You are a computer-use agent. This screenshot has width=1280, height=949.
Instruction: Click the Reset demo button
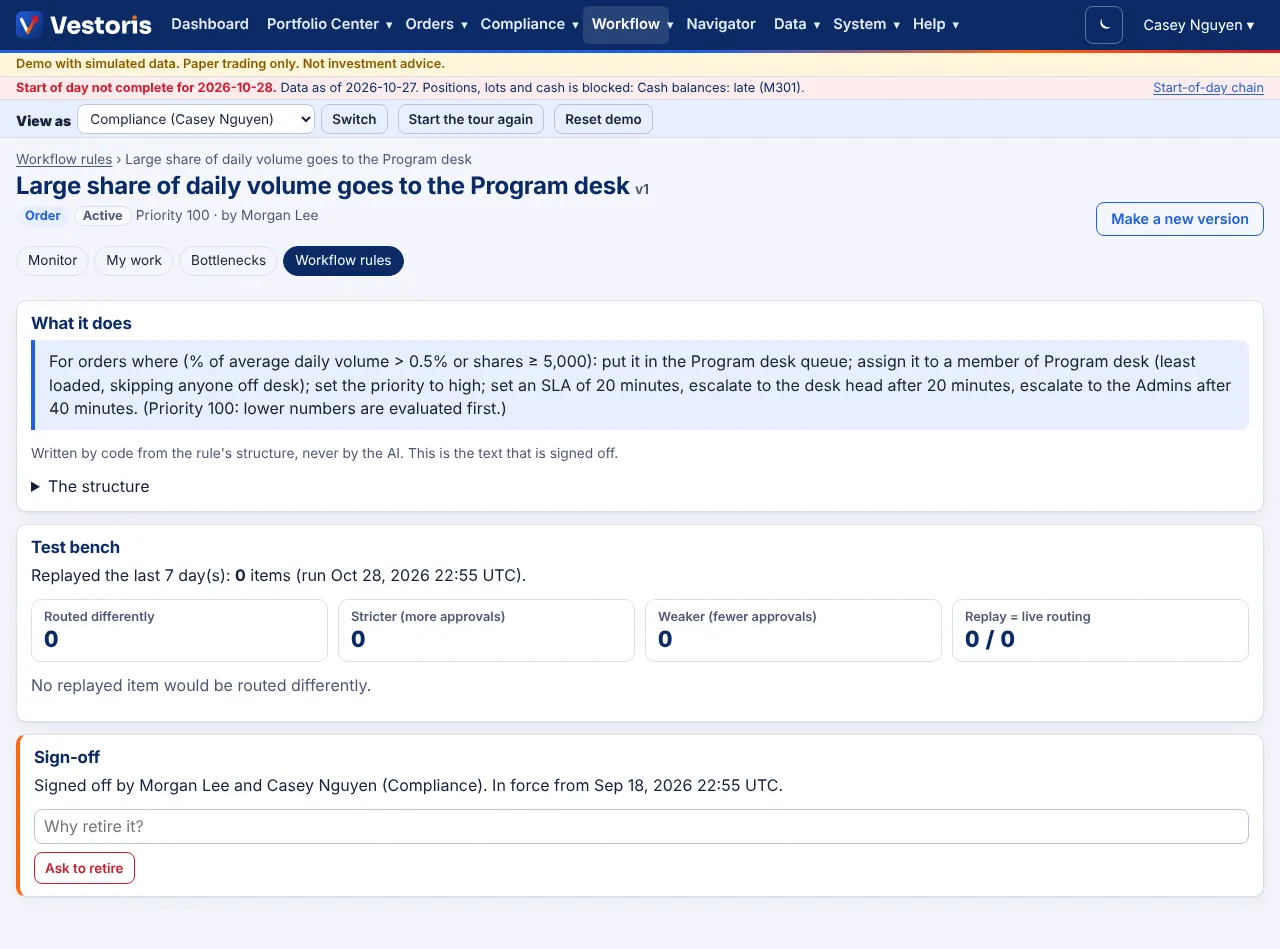603,119
